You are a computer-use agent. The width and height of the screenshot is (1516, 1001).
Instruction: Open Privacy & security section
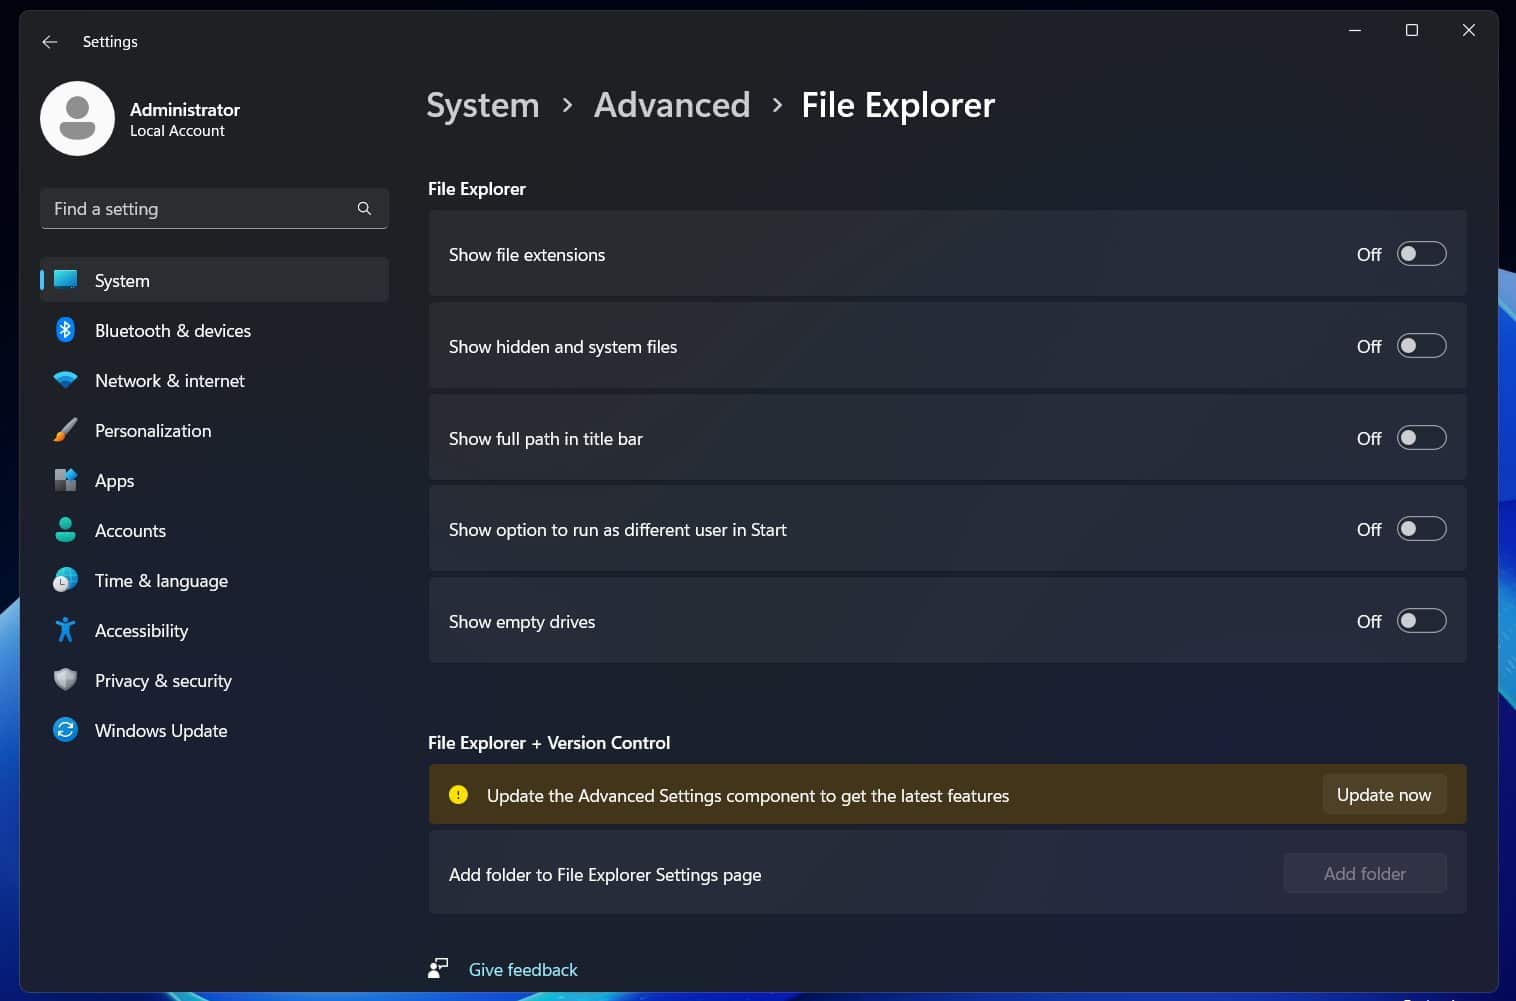163,681
